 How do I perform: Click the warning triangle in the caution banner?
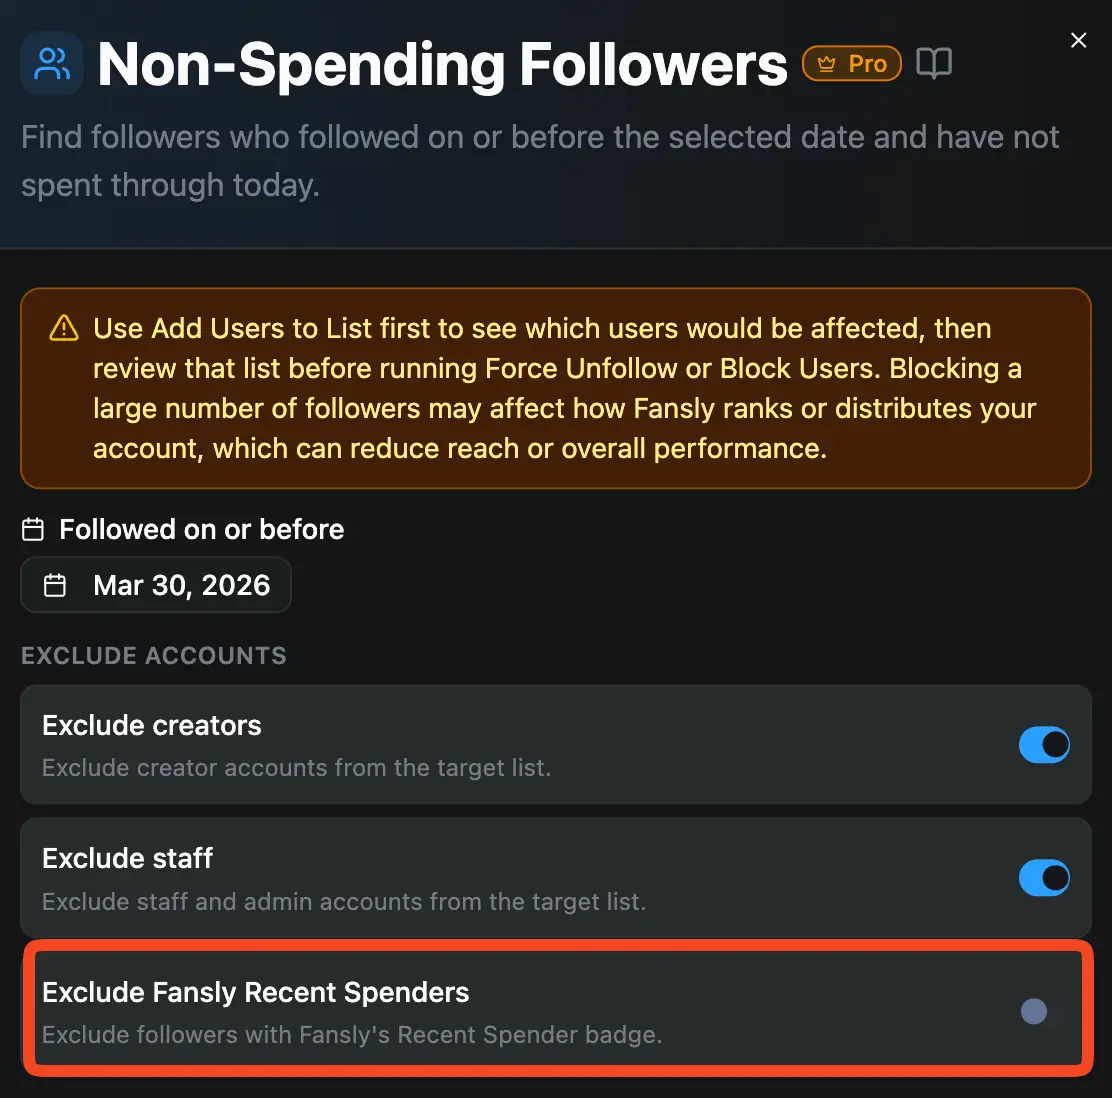click(x=63, y=327)
